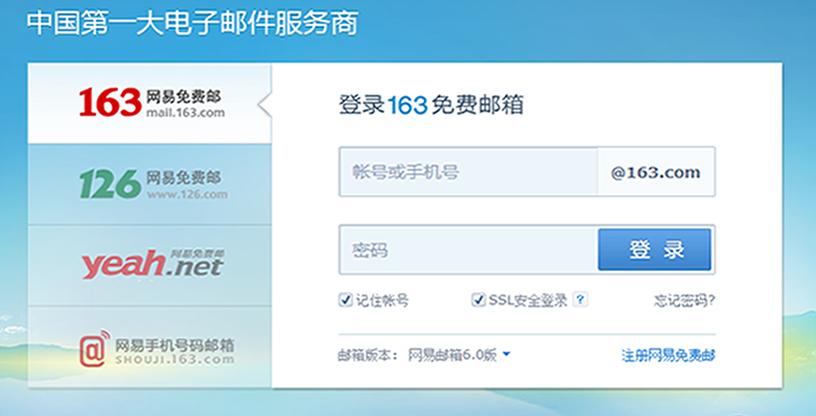
Task: Click the 中国第一大电子邮件服务商 headline
Action: coord(193,23)
